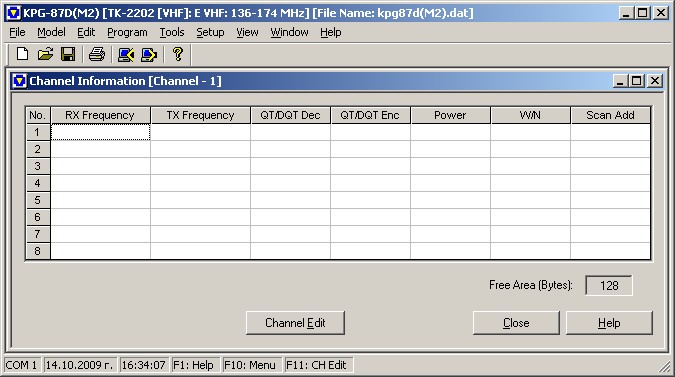Click the RX Frequency column header

coord(100,115)
